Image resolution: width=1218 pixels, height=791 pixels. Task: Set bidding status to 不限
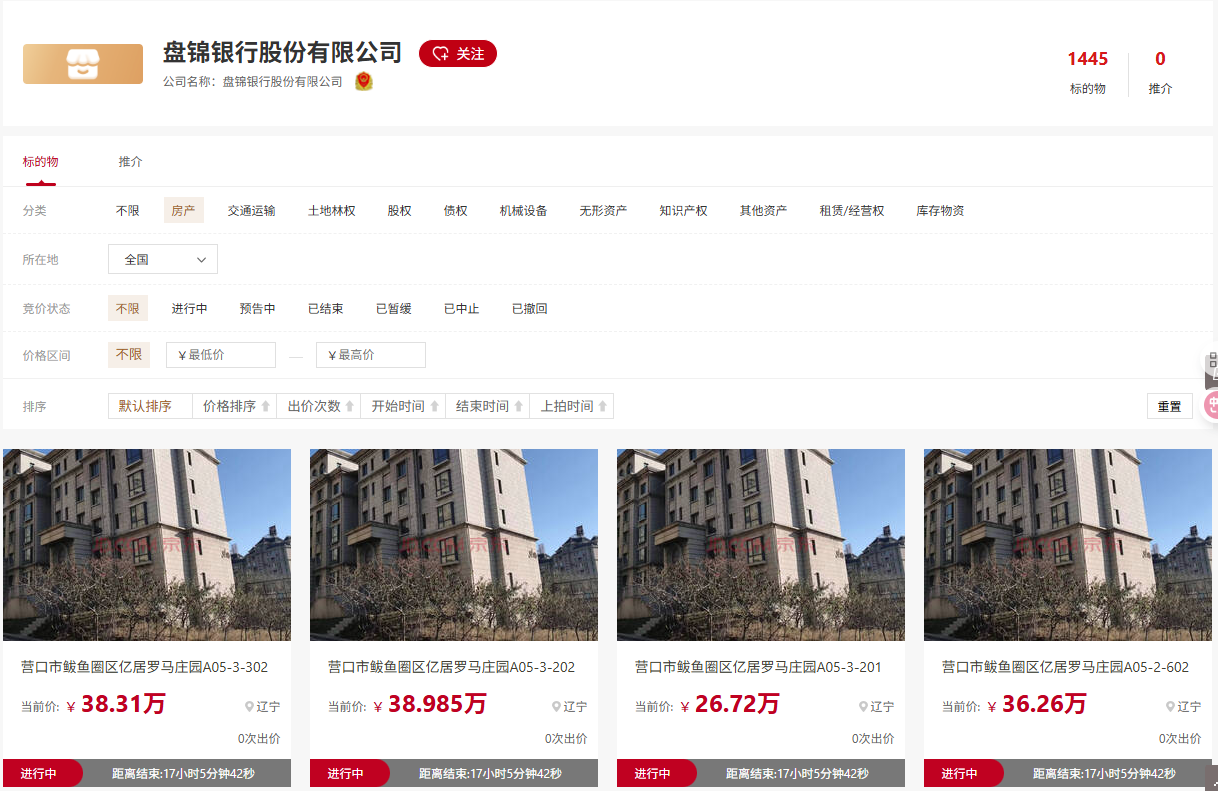tap(128, 309)
